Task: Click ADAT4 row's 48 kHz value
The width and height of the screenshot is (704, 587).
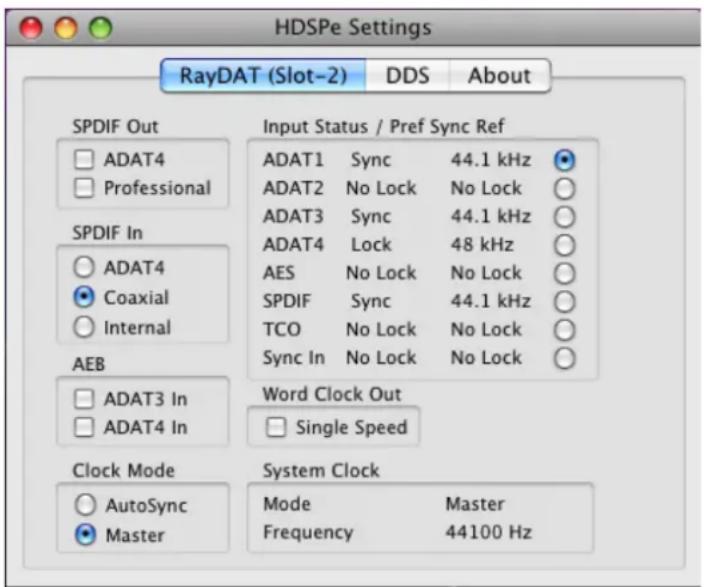Action: coord(482,245)
